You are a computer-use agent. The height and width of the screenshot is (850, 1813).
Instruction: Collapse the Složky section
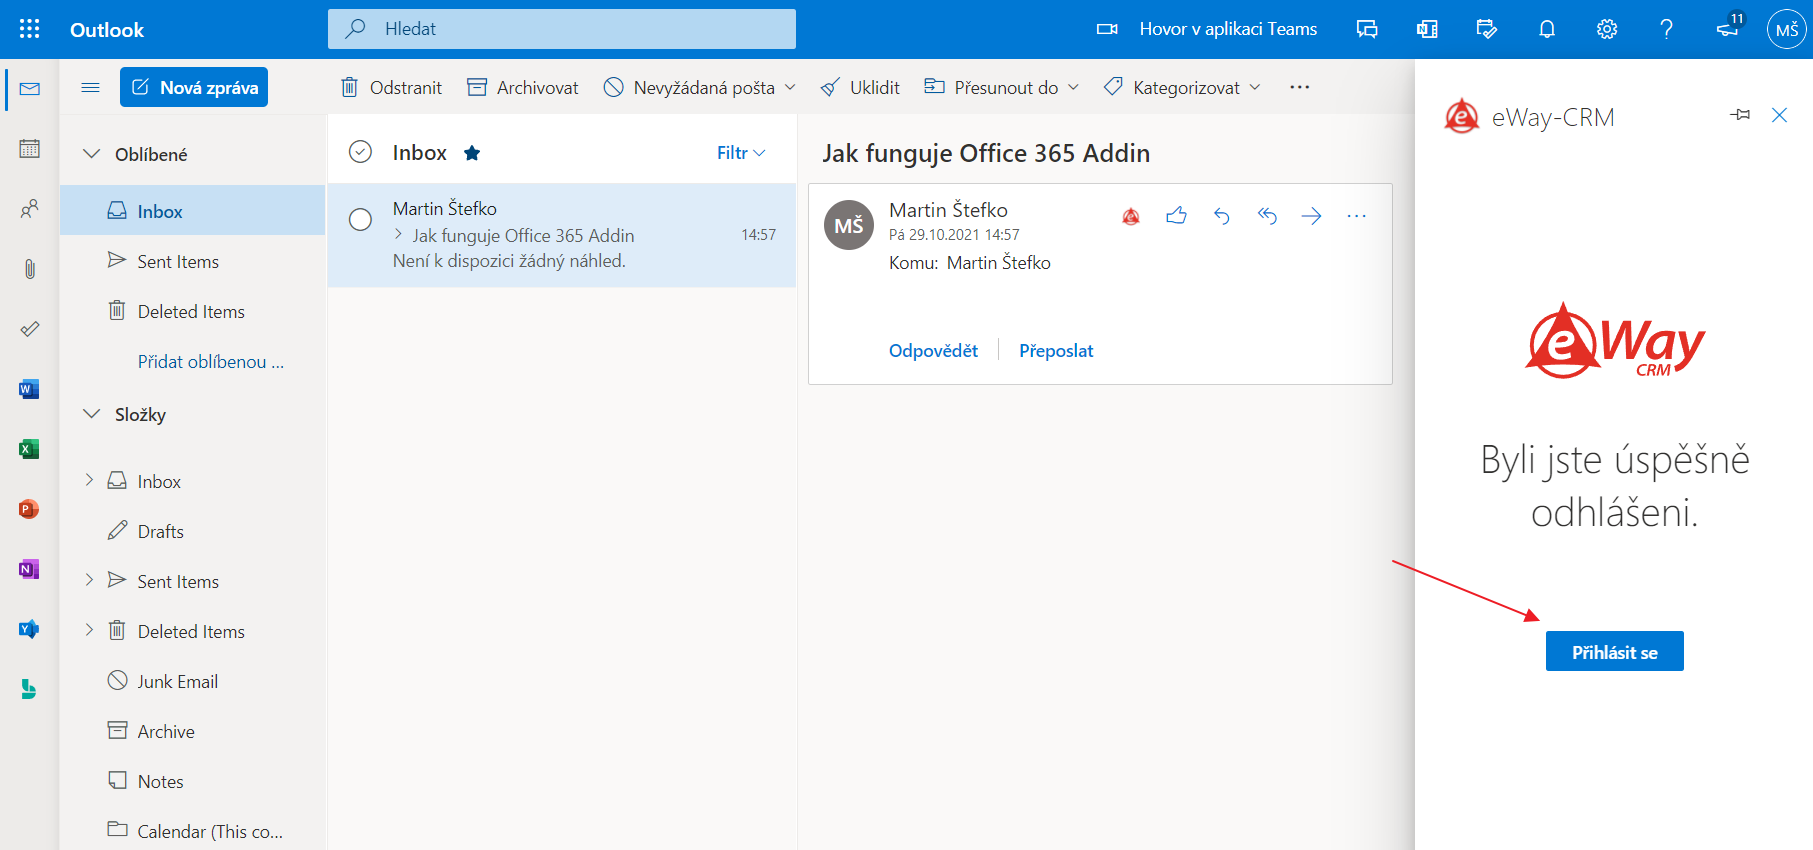[91, 414]
